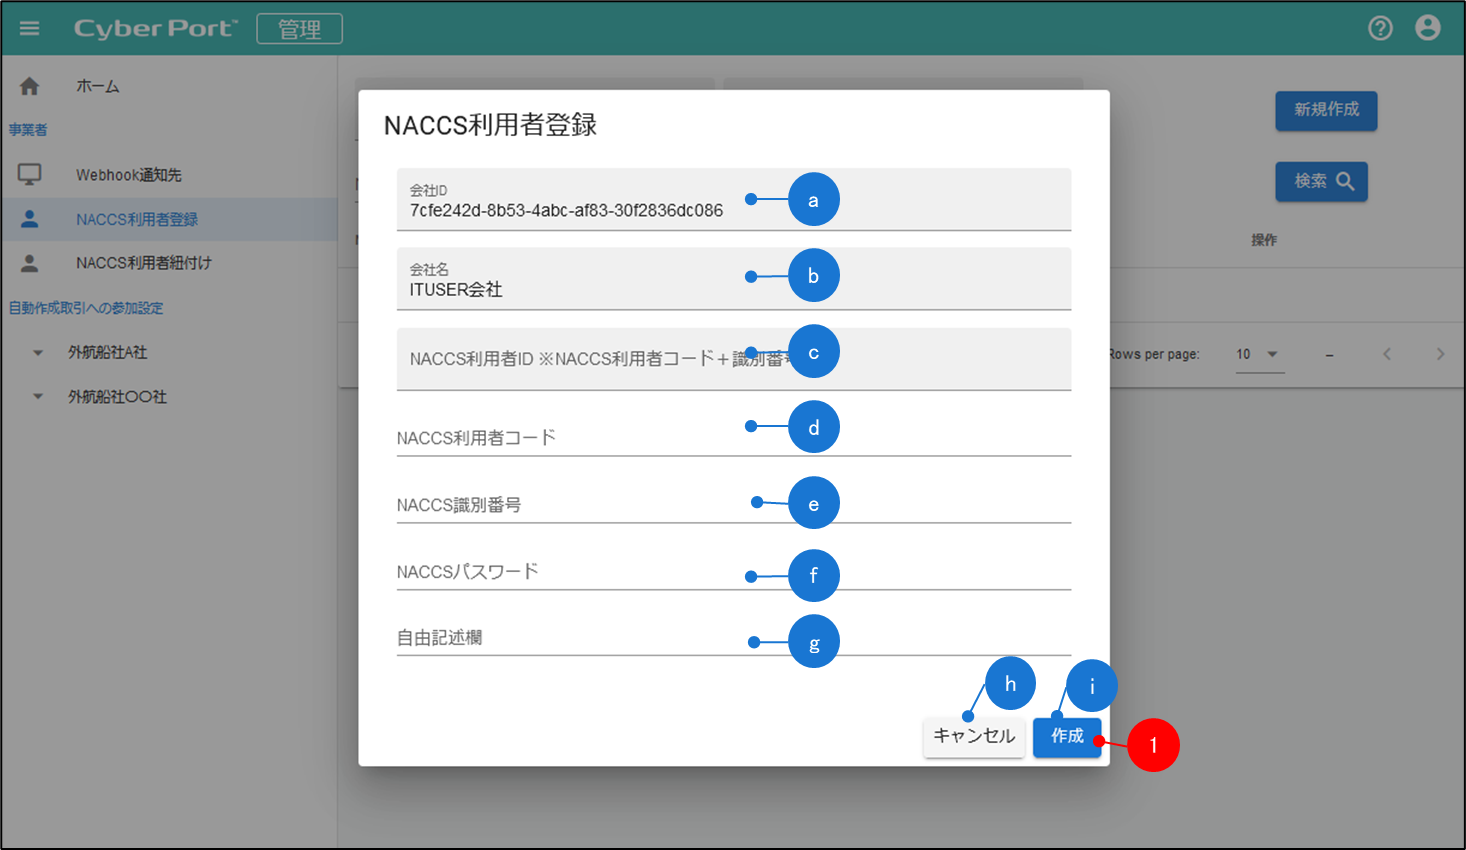The height and width of the screenshot is (850, 1466).
Task: Click the 検索 search button
Action: (x=1321, y=182)
